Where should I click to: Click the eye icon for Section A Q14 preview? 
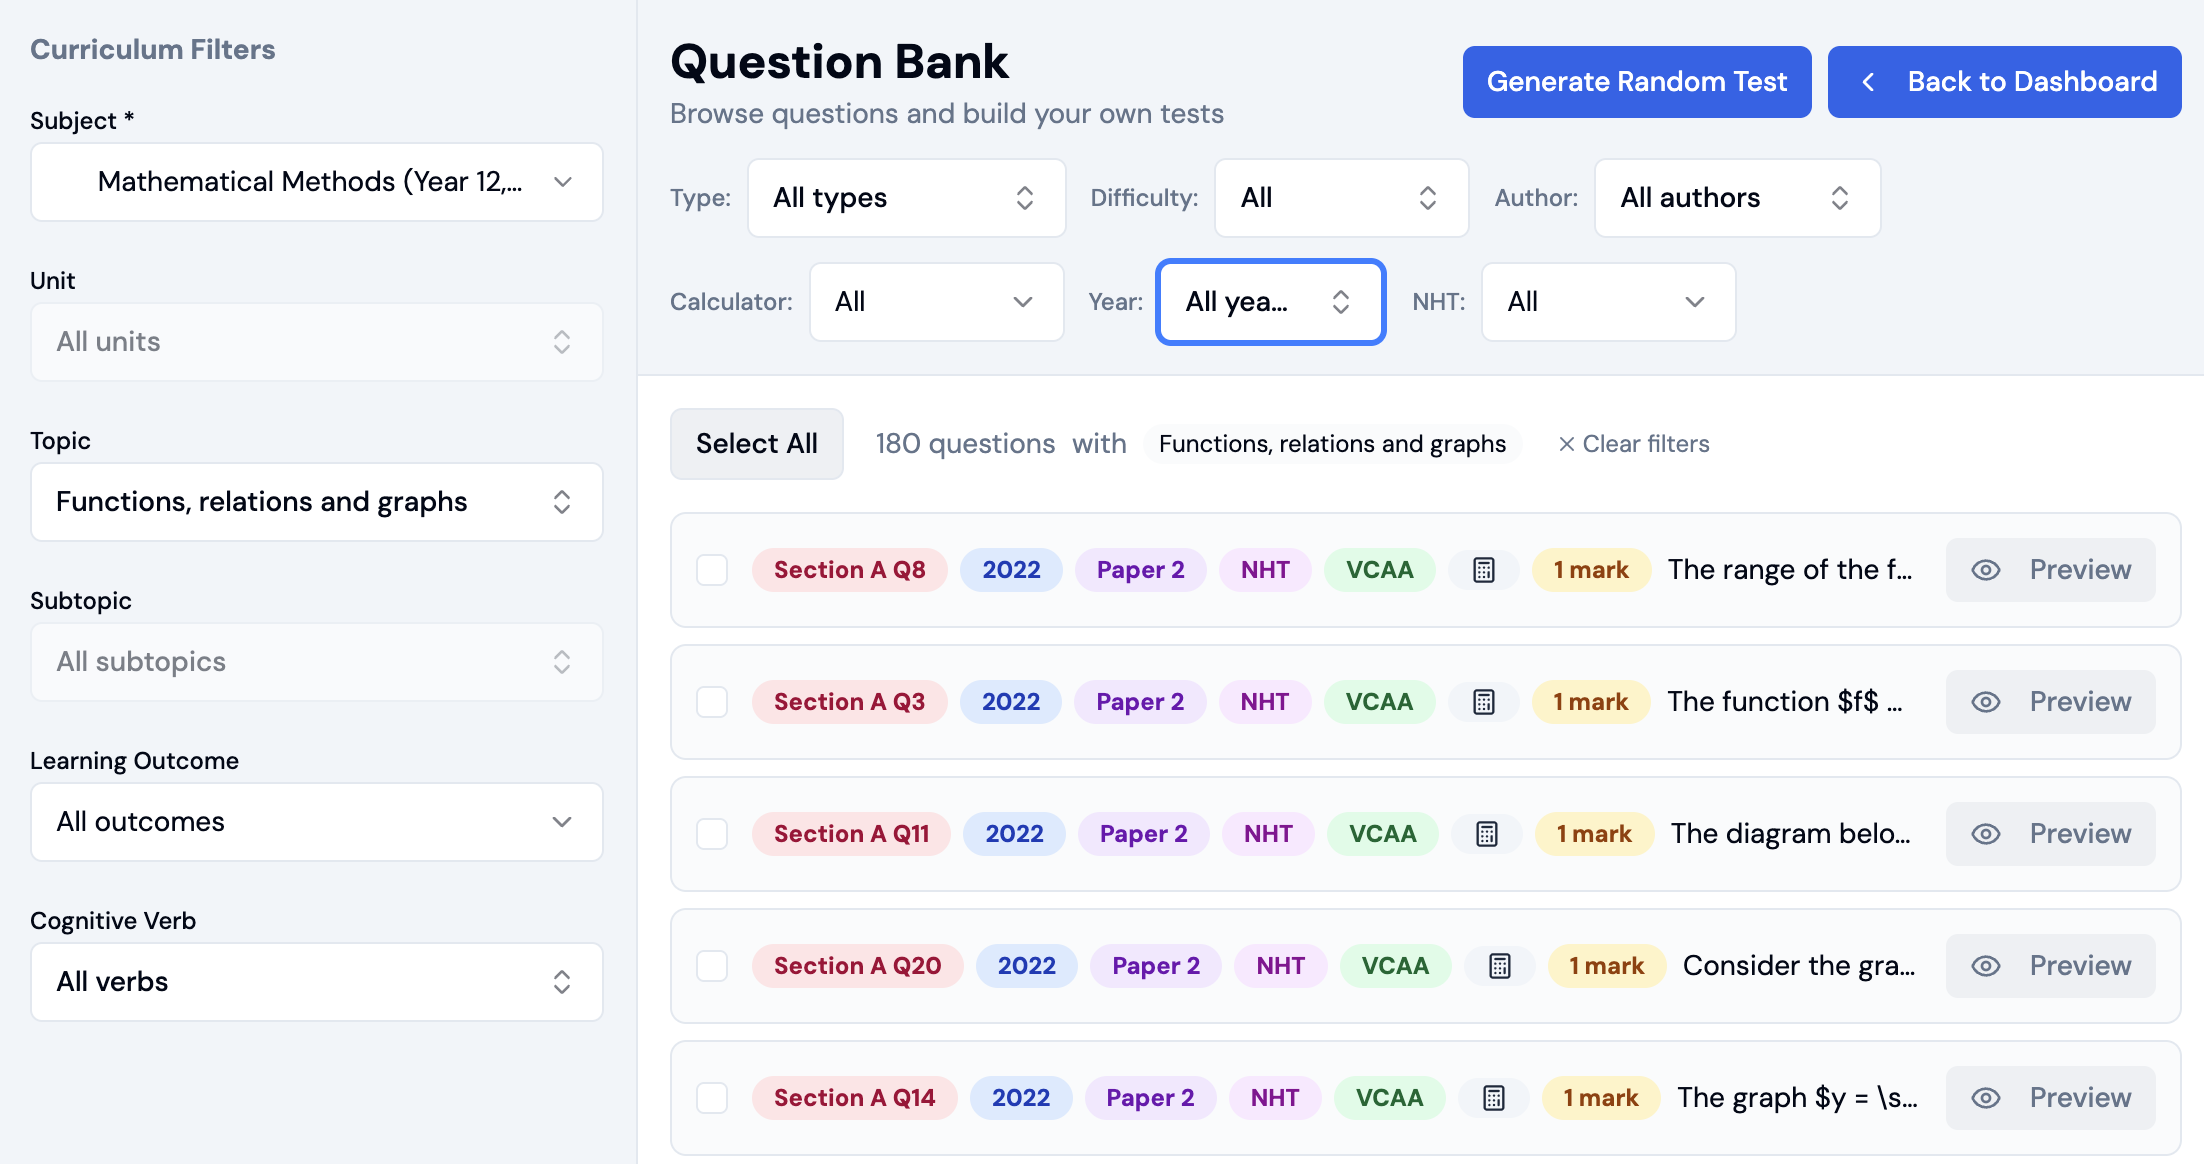pos(1985,1098)
